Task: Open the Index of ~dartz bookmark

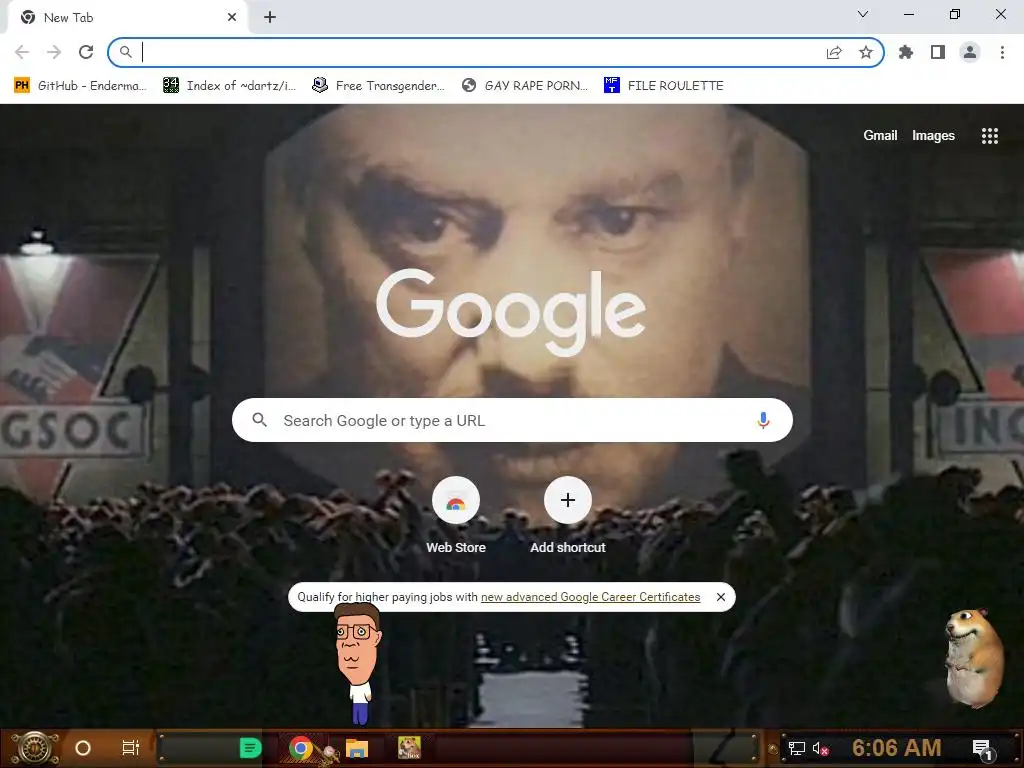Action: tap(229, 86)
